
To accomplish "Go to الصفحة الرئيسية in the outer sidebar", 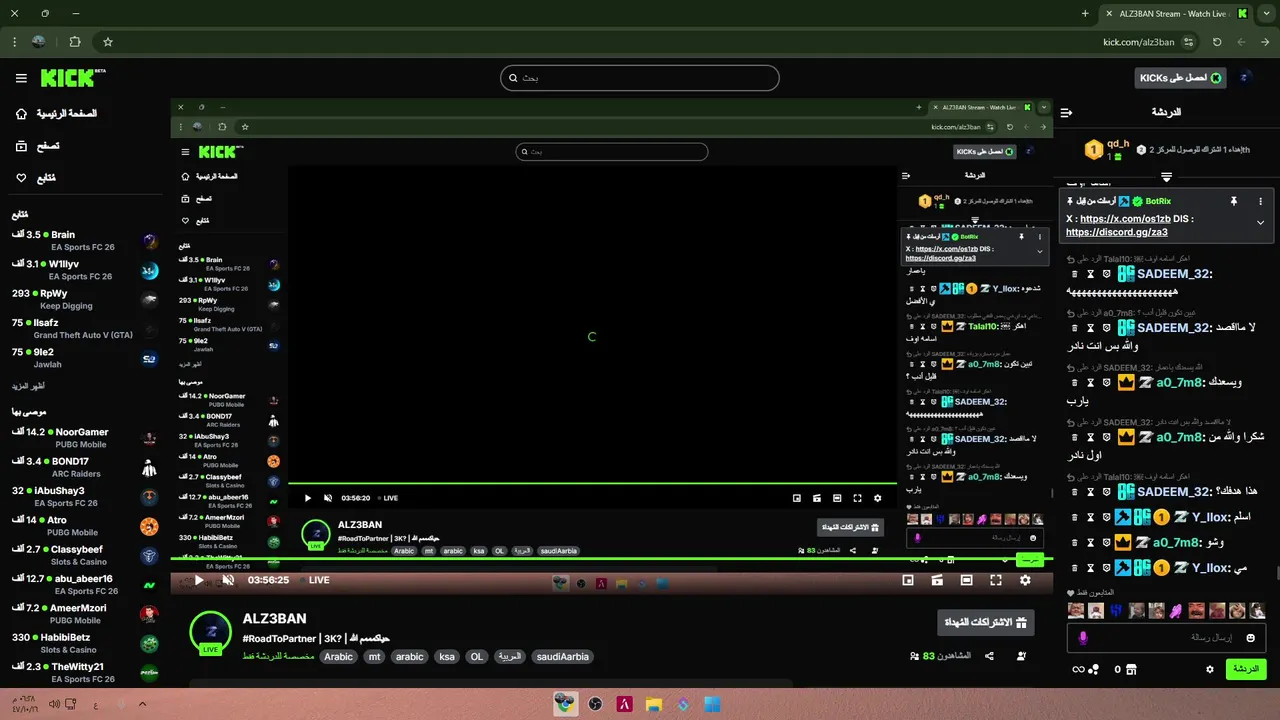I will click(x=56, y=114).
